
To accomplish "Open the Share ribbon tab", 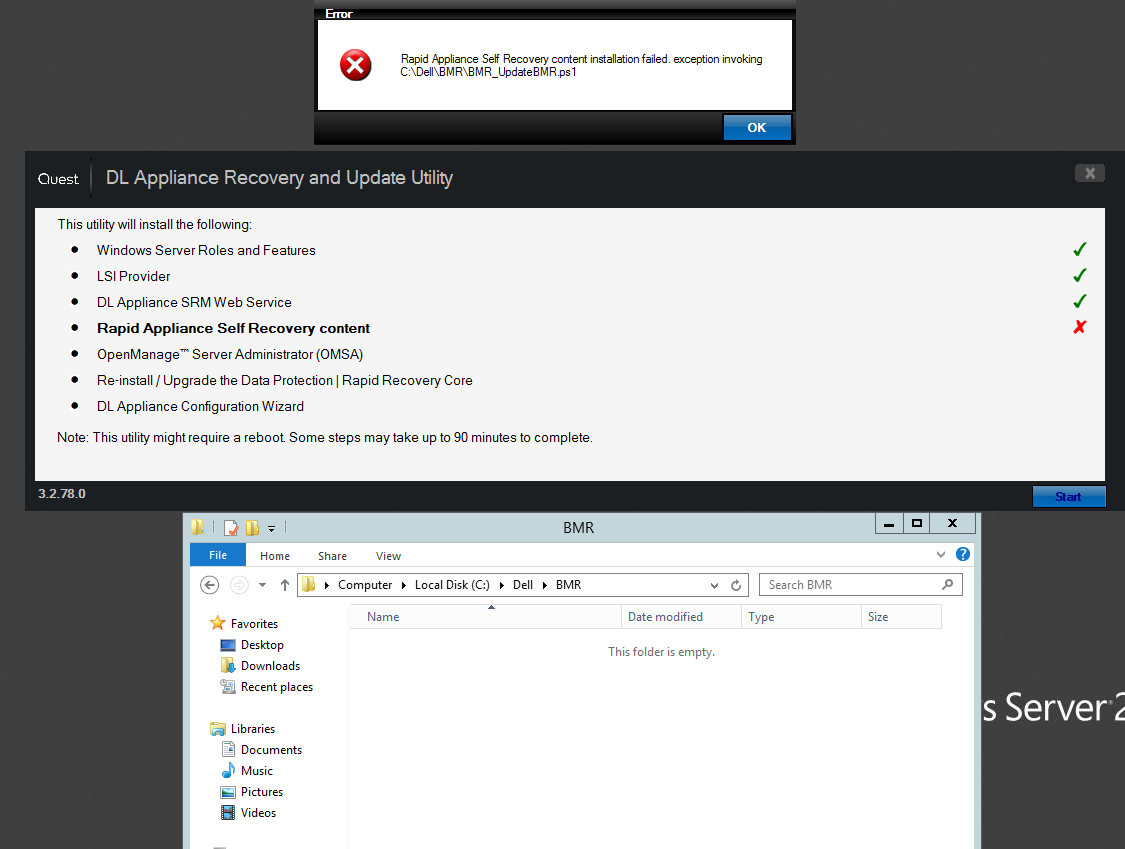I will tap(332, 556).
